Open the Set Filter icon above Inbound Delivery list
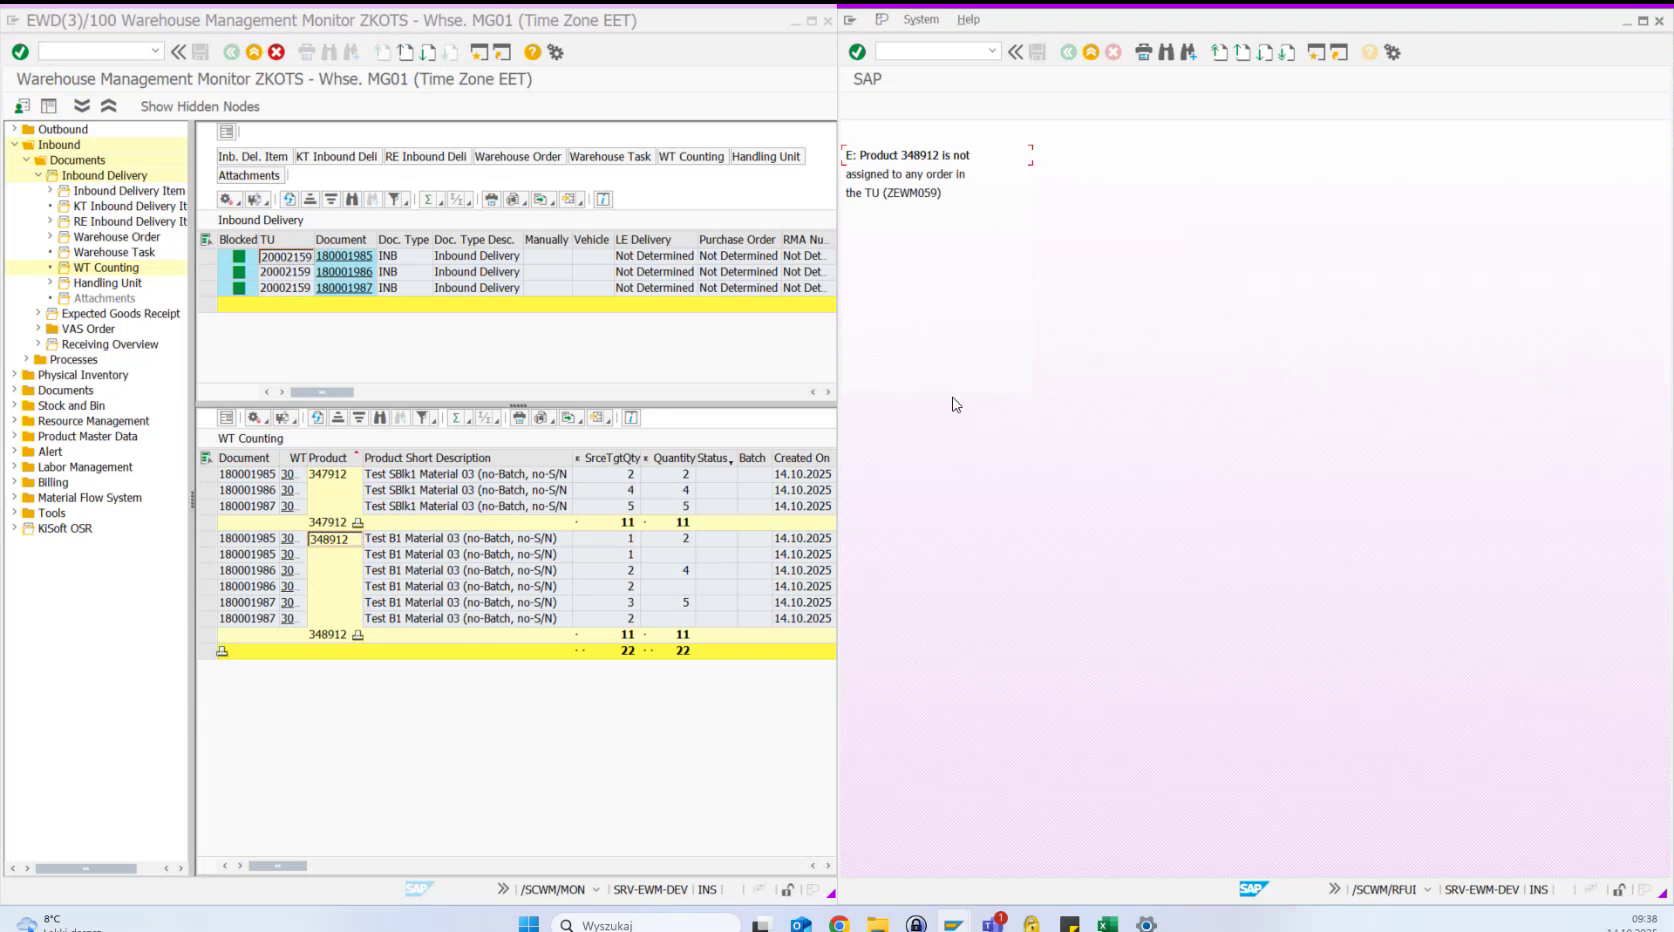1674x932 pixels. [x=394, y=199]
